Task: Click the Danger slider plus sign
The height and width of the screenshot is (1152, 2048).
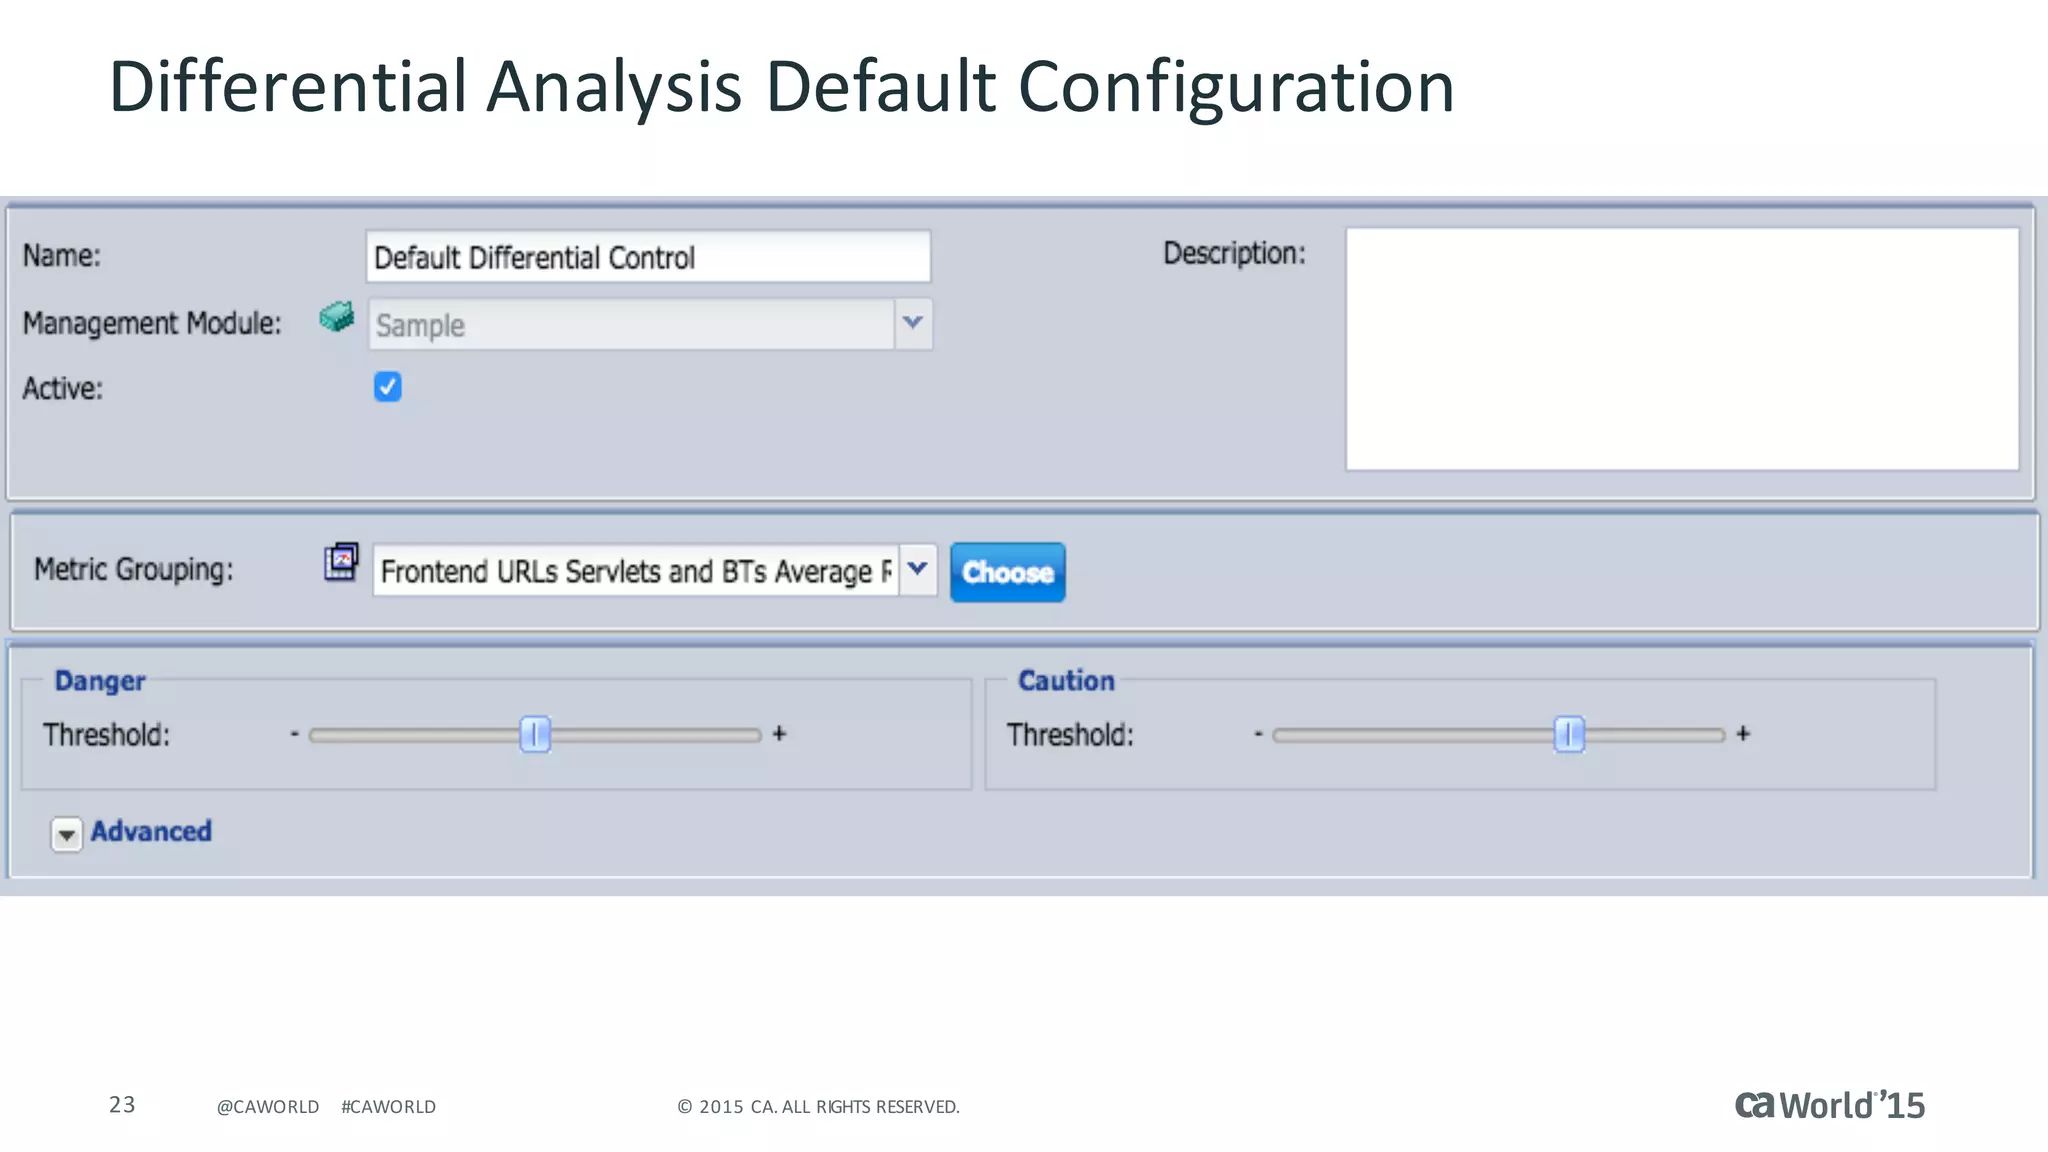Action: (779, 734)
